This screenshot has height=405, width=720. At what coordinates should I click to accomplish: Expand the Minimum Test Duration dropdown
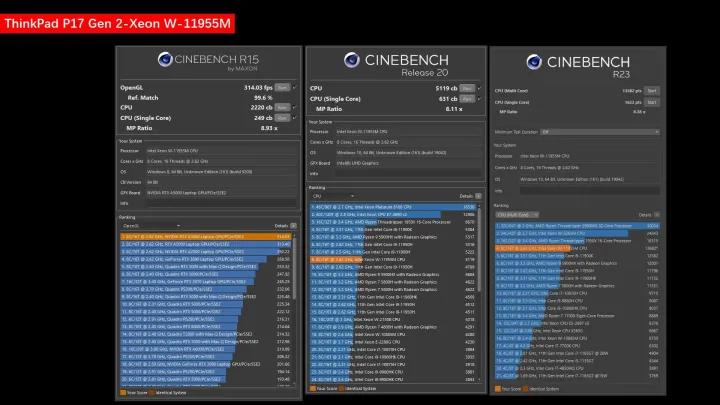(x=600, y=131)
